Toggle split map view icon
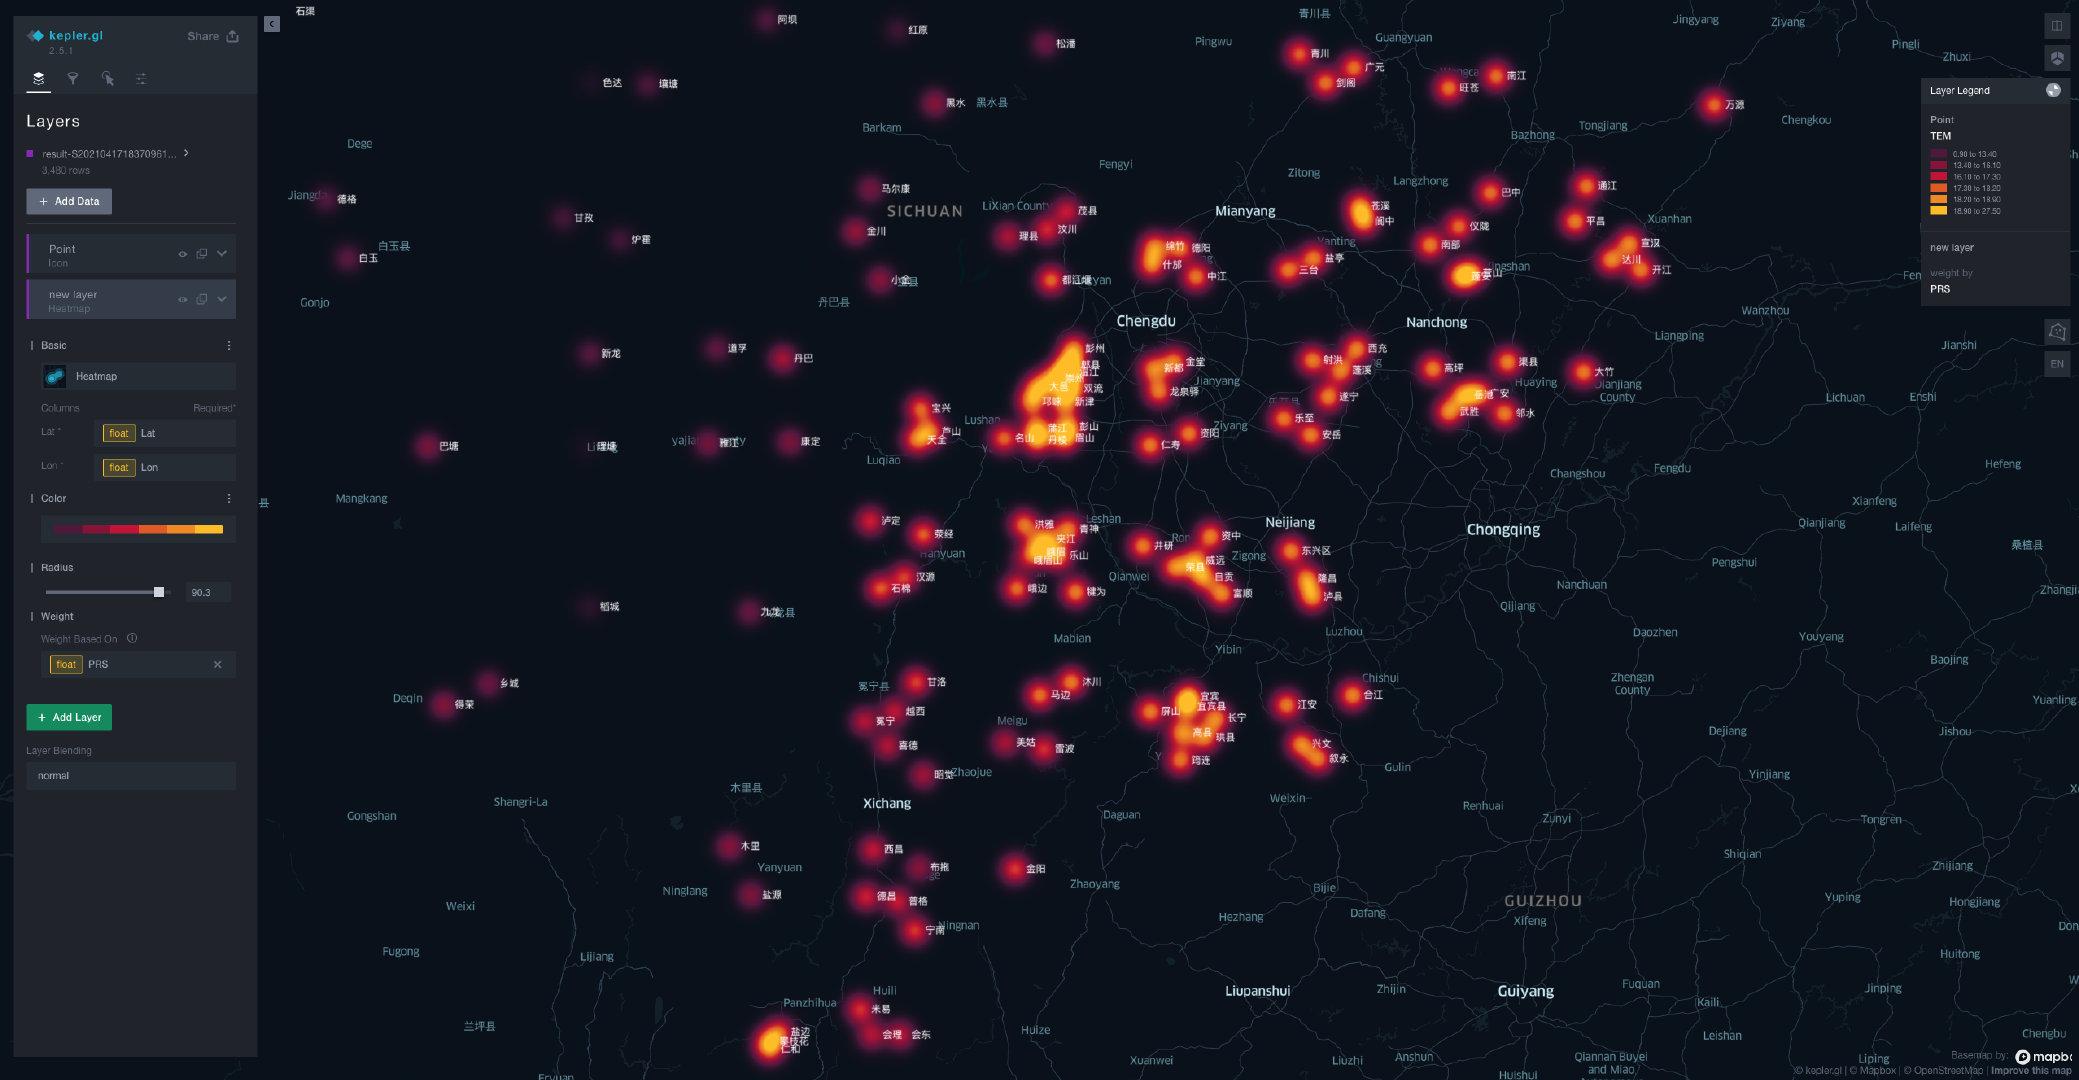Image resolution: width=2079 pixels, height=1080 pixels. pos(2056,26)
